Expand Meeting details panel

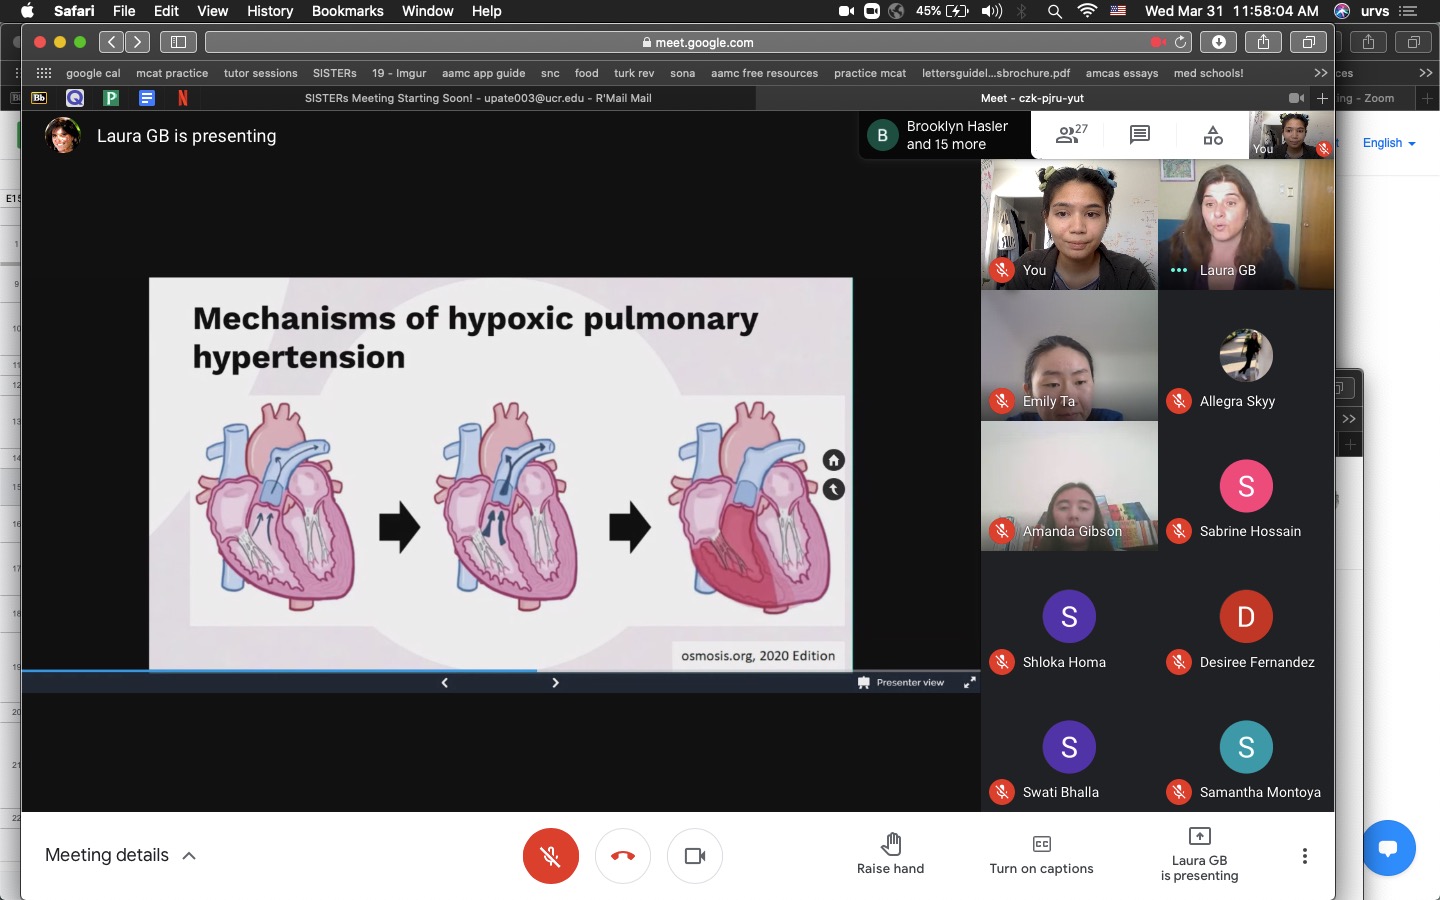[x=120, y=855]
